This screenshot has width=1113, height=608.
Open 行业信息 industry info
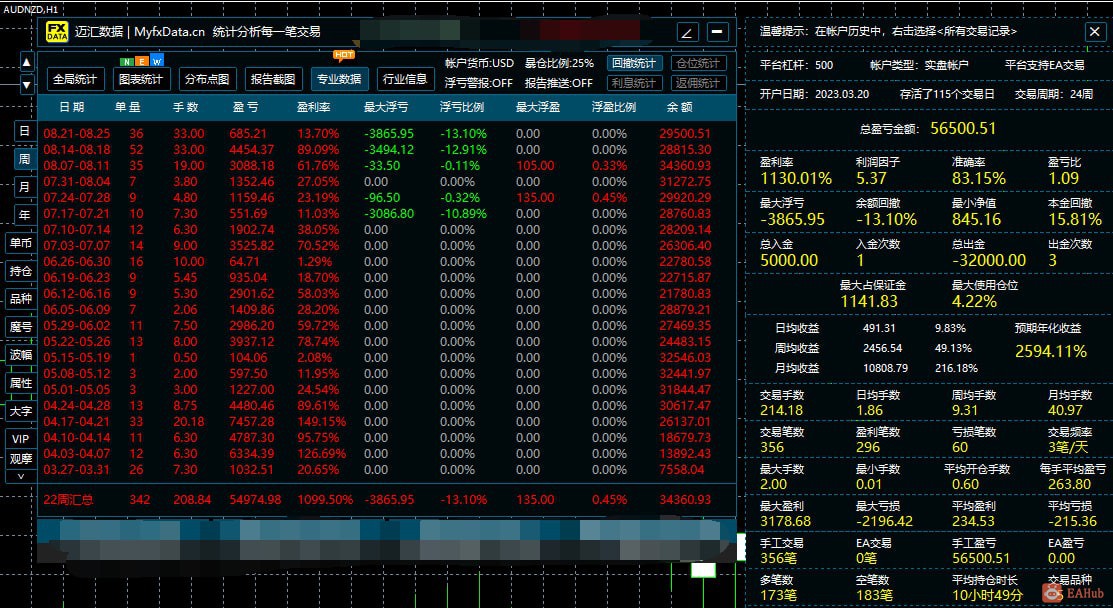405,79
